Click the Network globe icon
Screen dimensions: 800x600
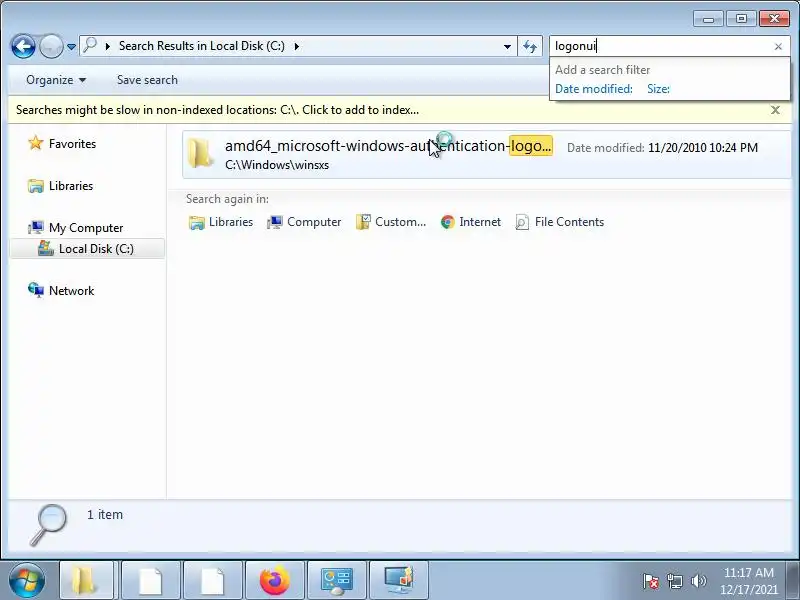pyautogui.click(x=36, y=290)
